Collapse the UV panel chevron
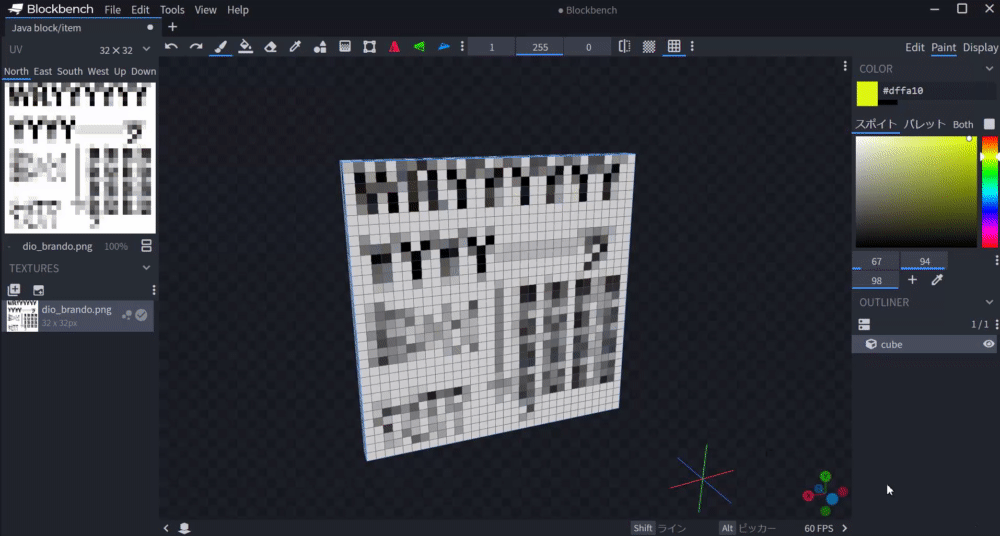Viewport: 1000px width, 536px height. pyautogui.click(x=147, y=49)
